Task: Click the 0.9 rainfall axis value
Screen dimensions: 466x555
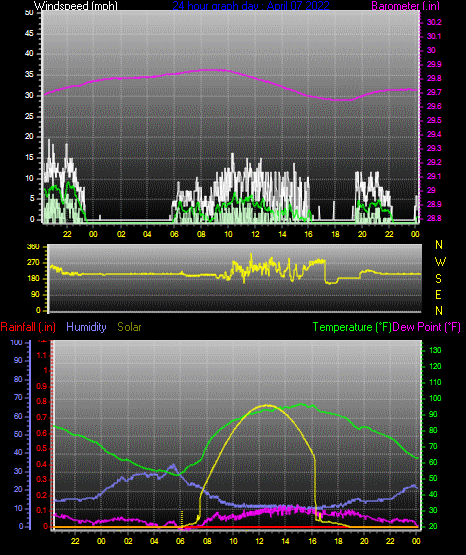Action: [x=42, y=386]
